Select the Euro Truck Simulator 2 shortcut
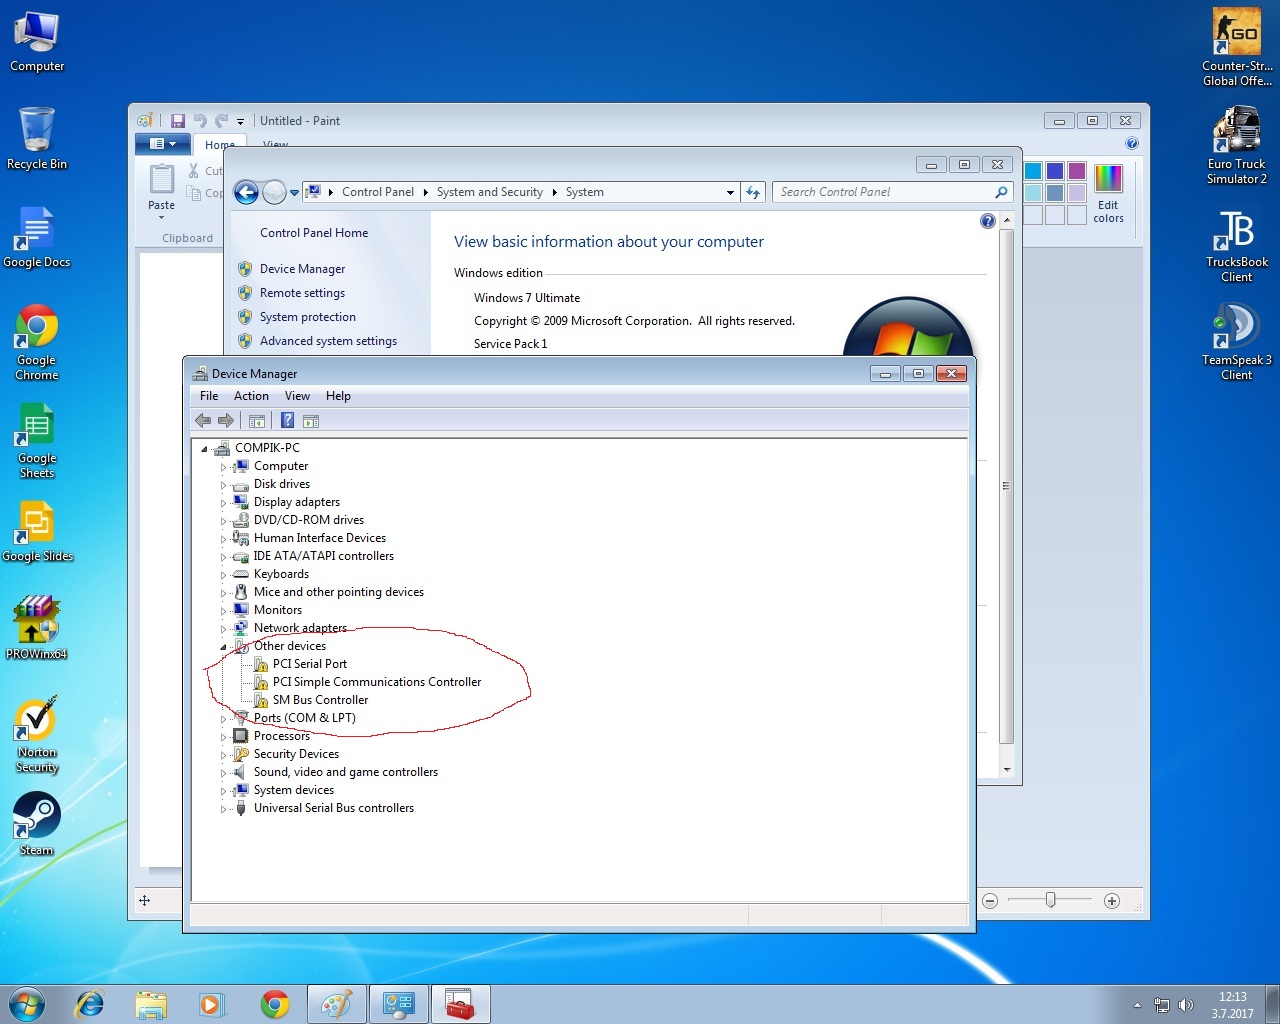 [1237, 145]
